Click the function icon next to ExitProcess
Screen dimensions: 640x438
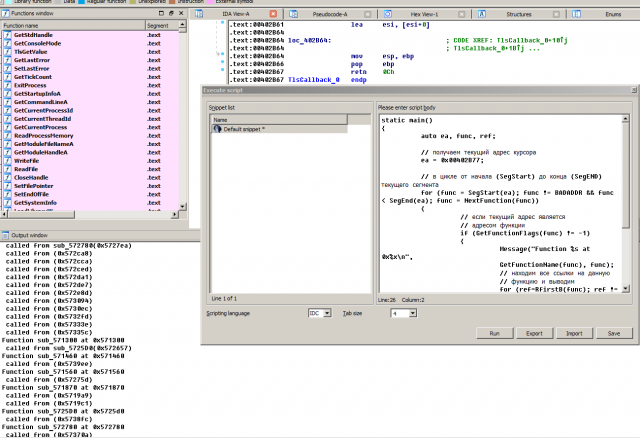pos(7,85)
